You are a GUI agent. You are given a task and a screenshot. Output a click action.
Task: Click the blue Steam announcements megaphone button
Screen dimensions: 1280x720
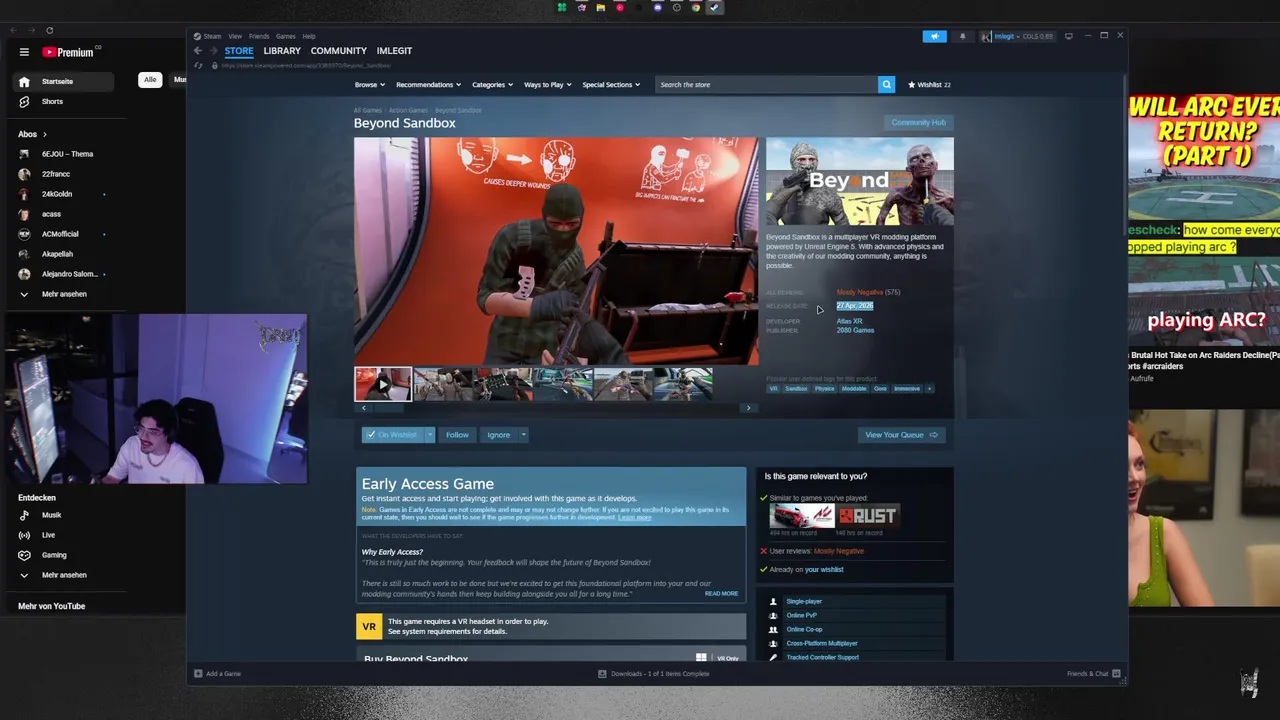click(934, 36)
